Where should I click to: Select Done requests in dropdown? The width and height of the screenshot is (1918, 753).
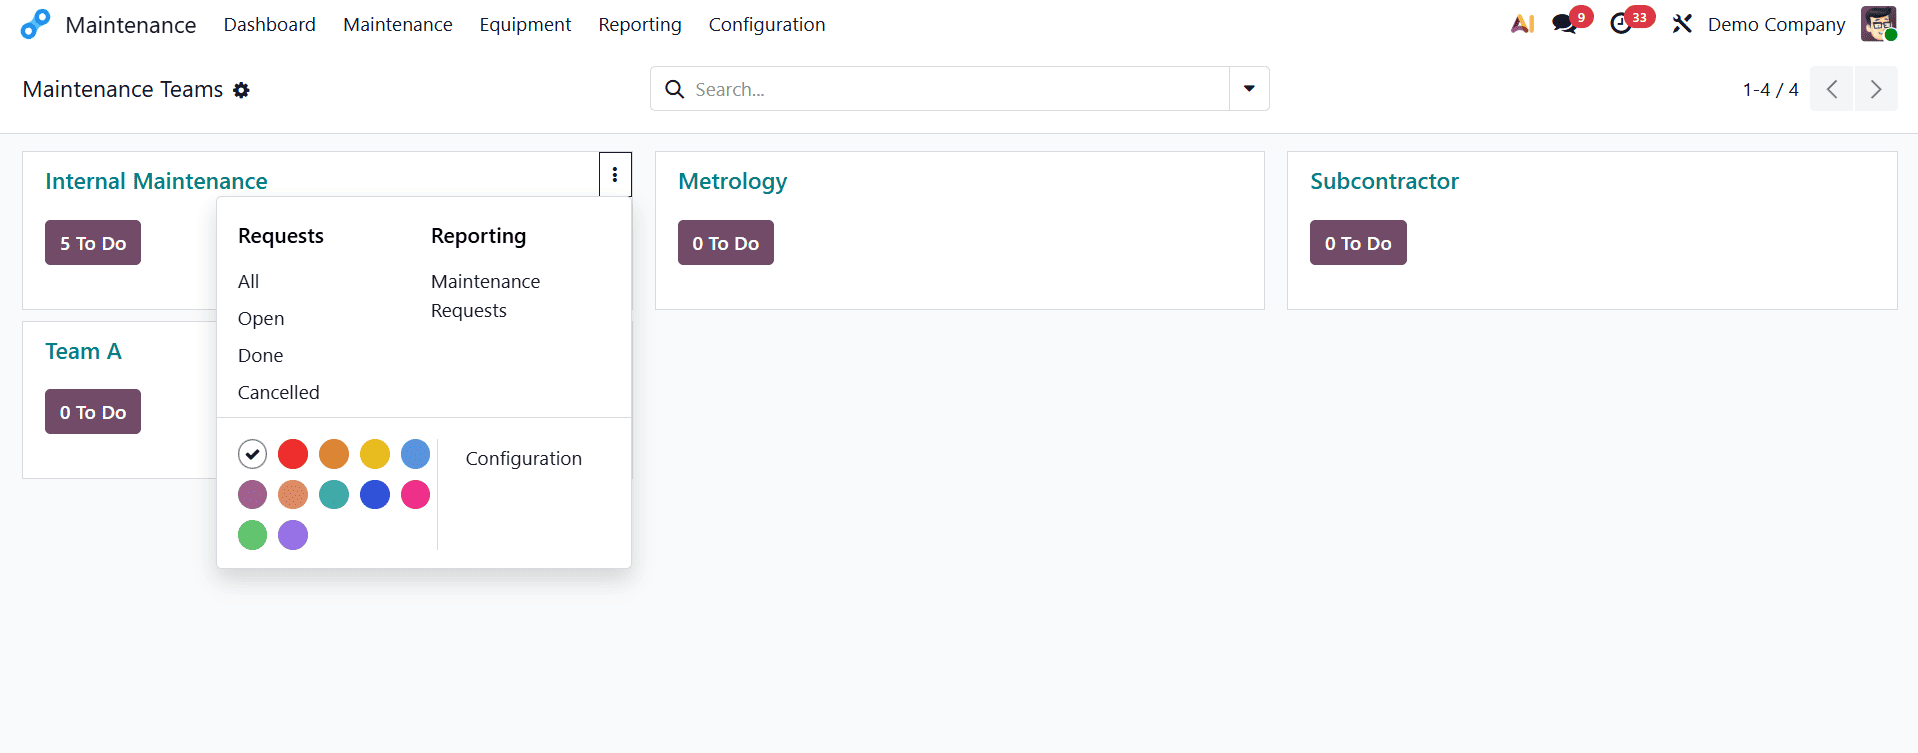pyautogui.click(x=260, y=356)
